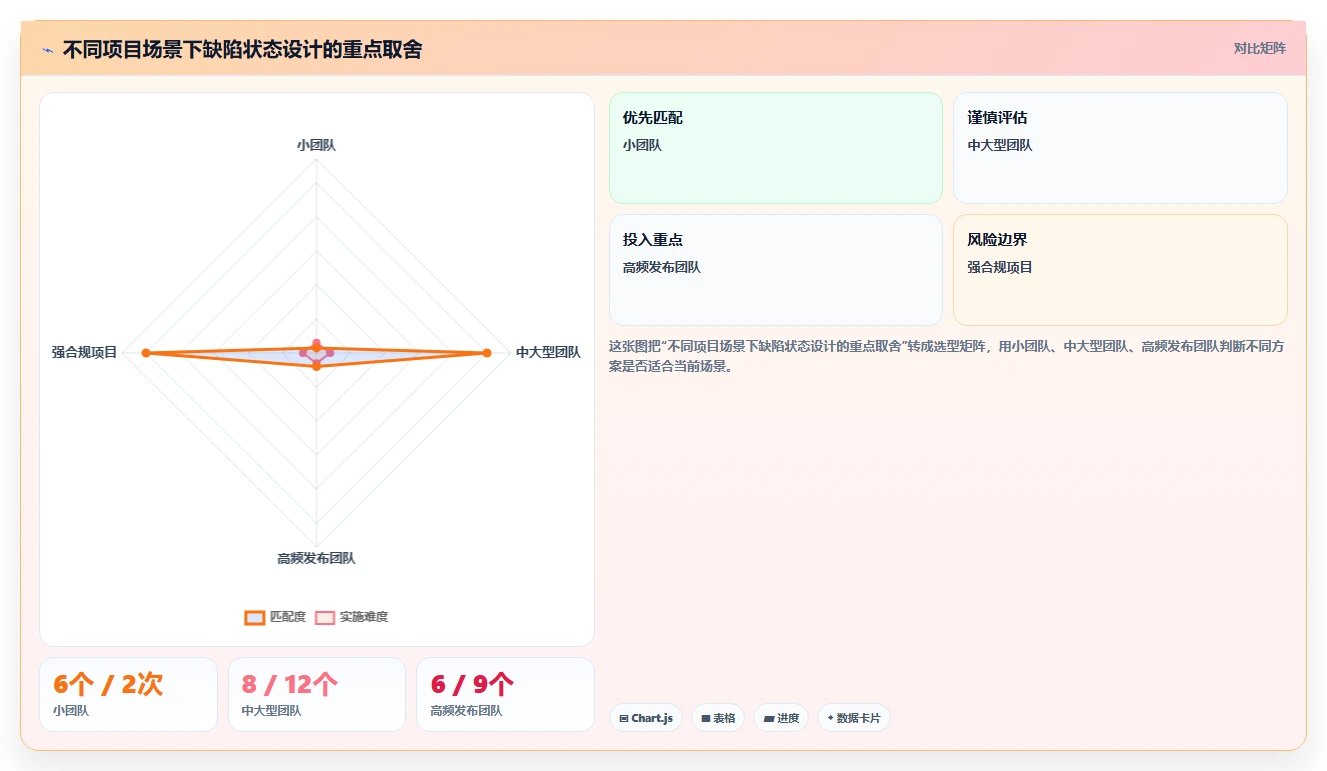
Task: Click 小团队 text in 优先匹配 card
Action: [x=642, y=145]
